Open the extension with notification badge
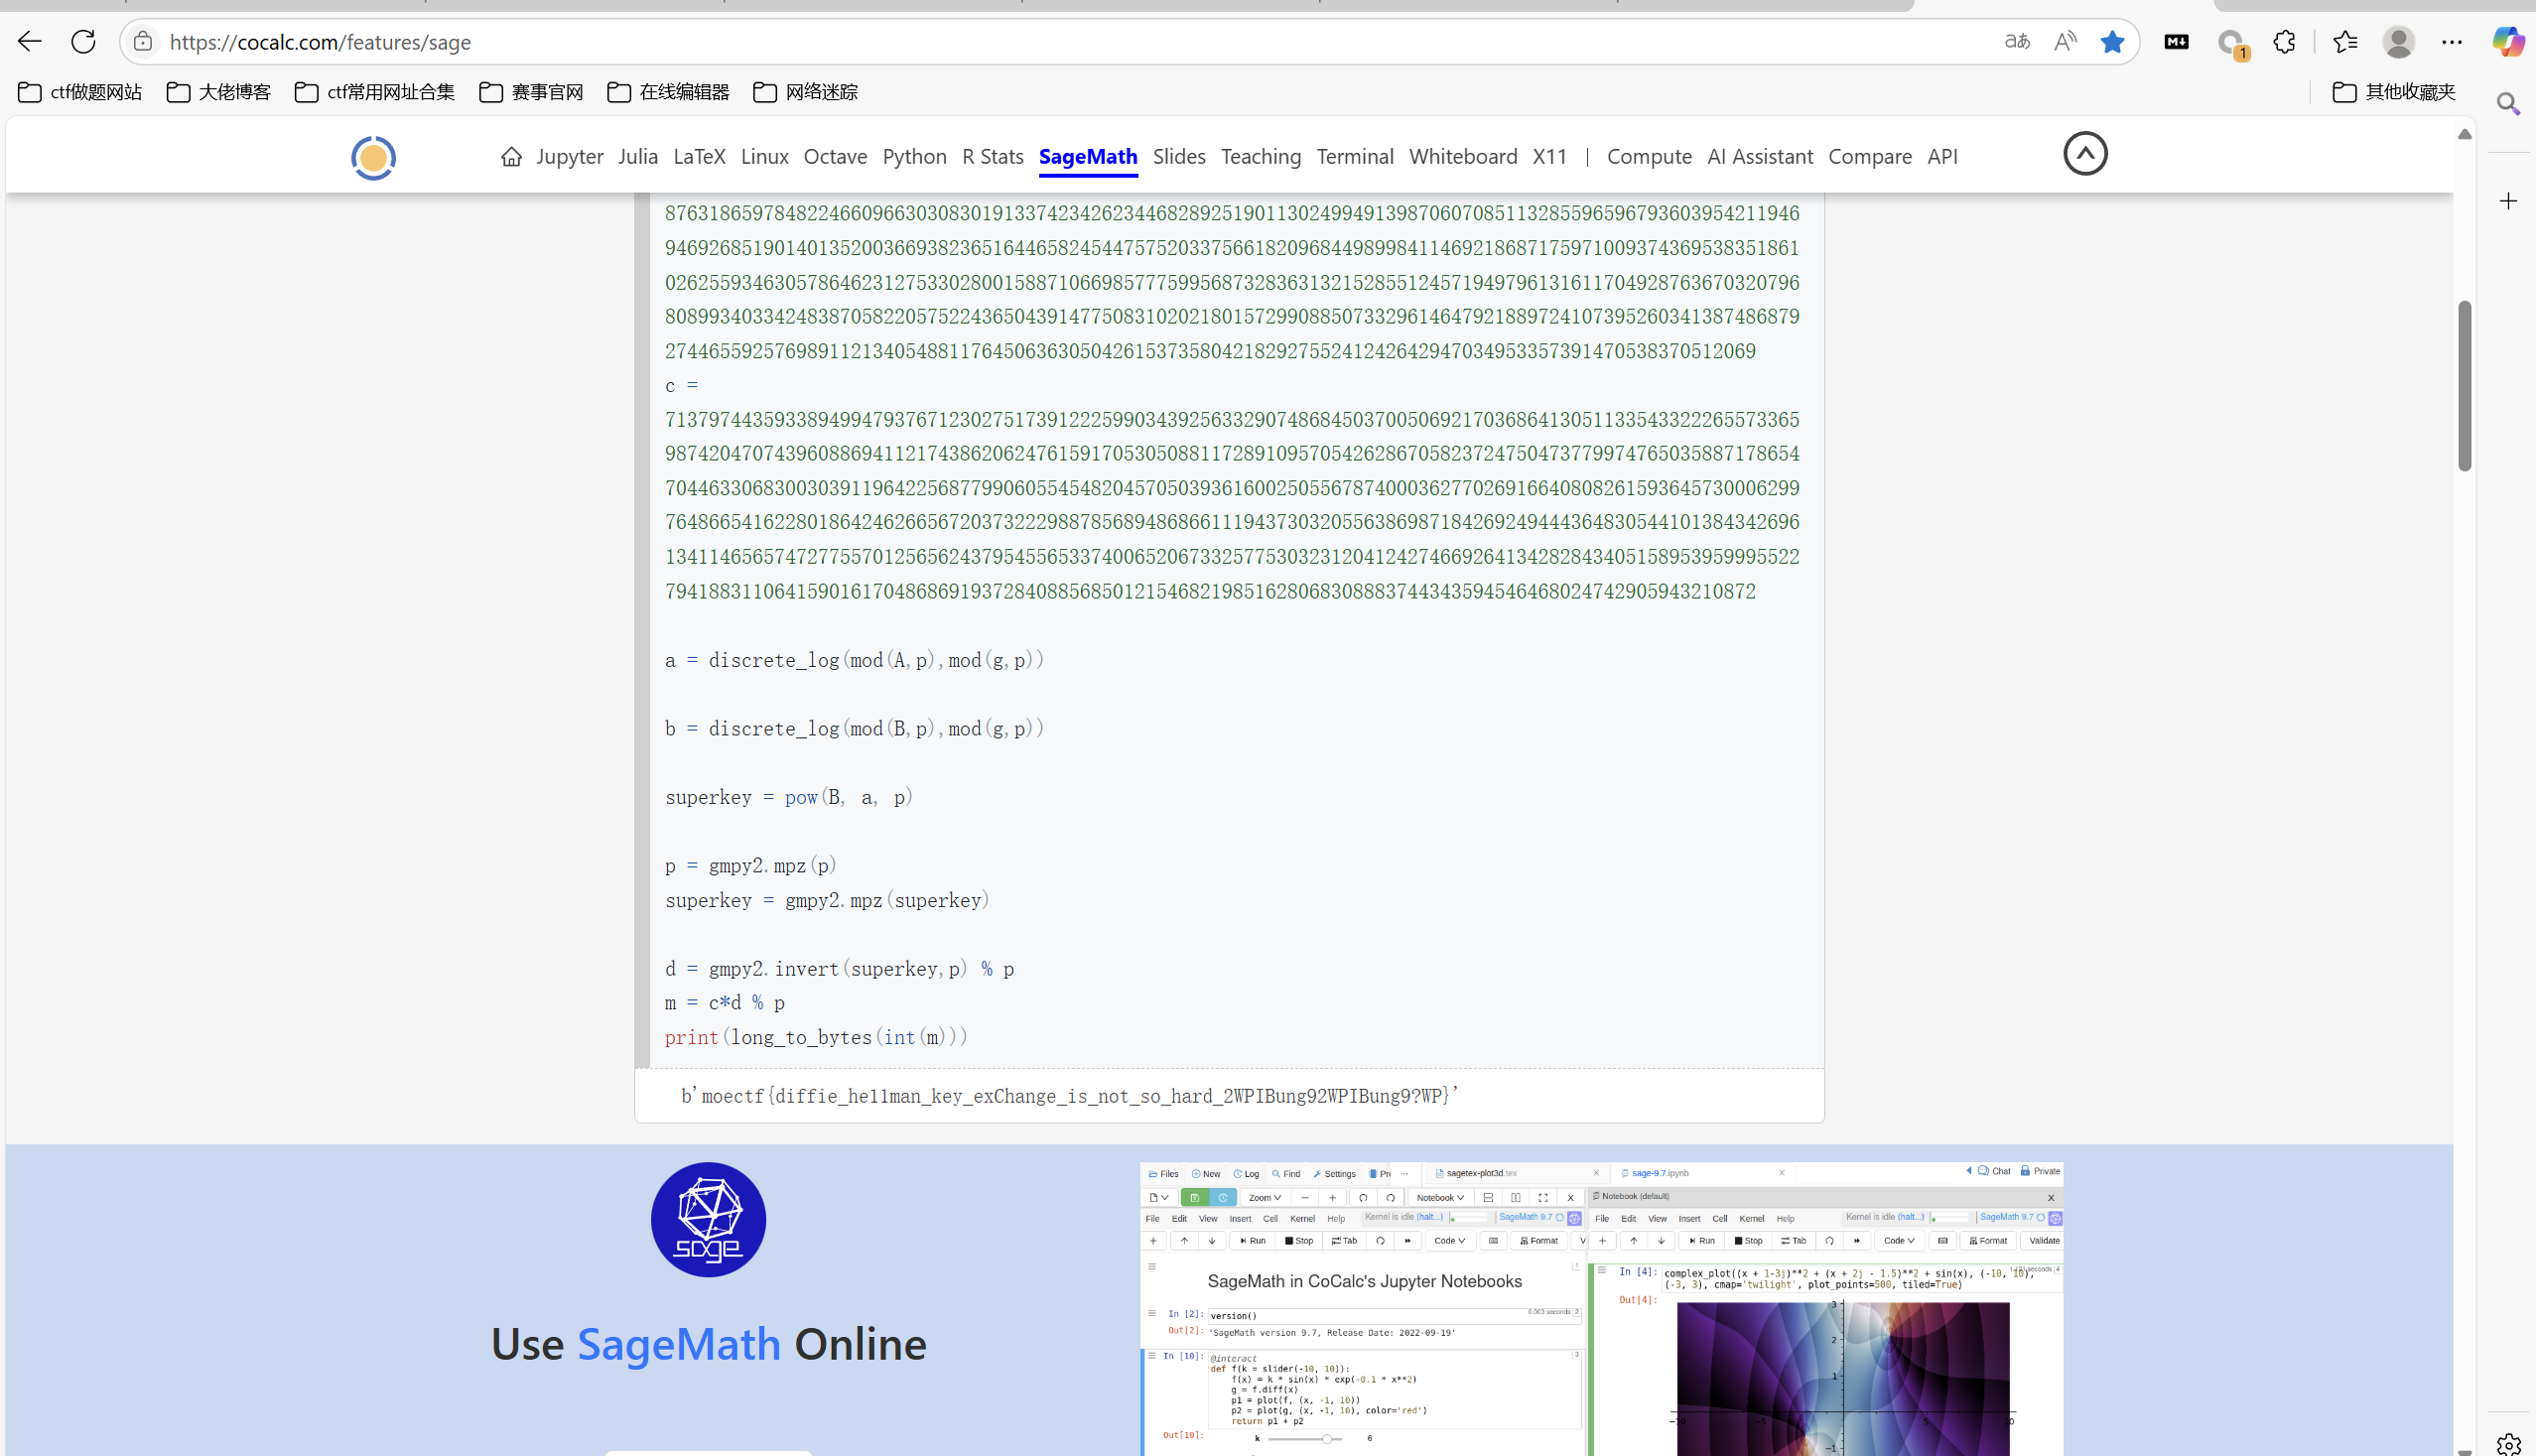This screenshot has width=2536, height=1456. 2231,43
